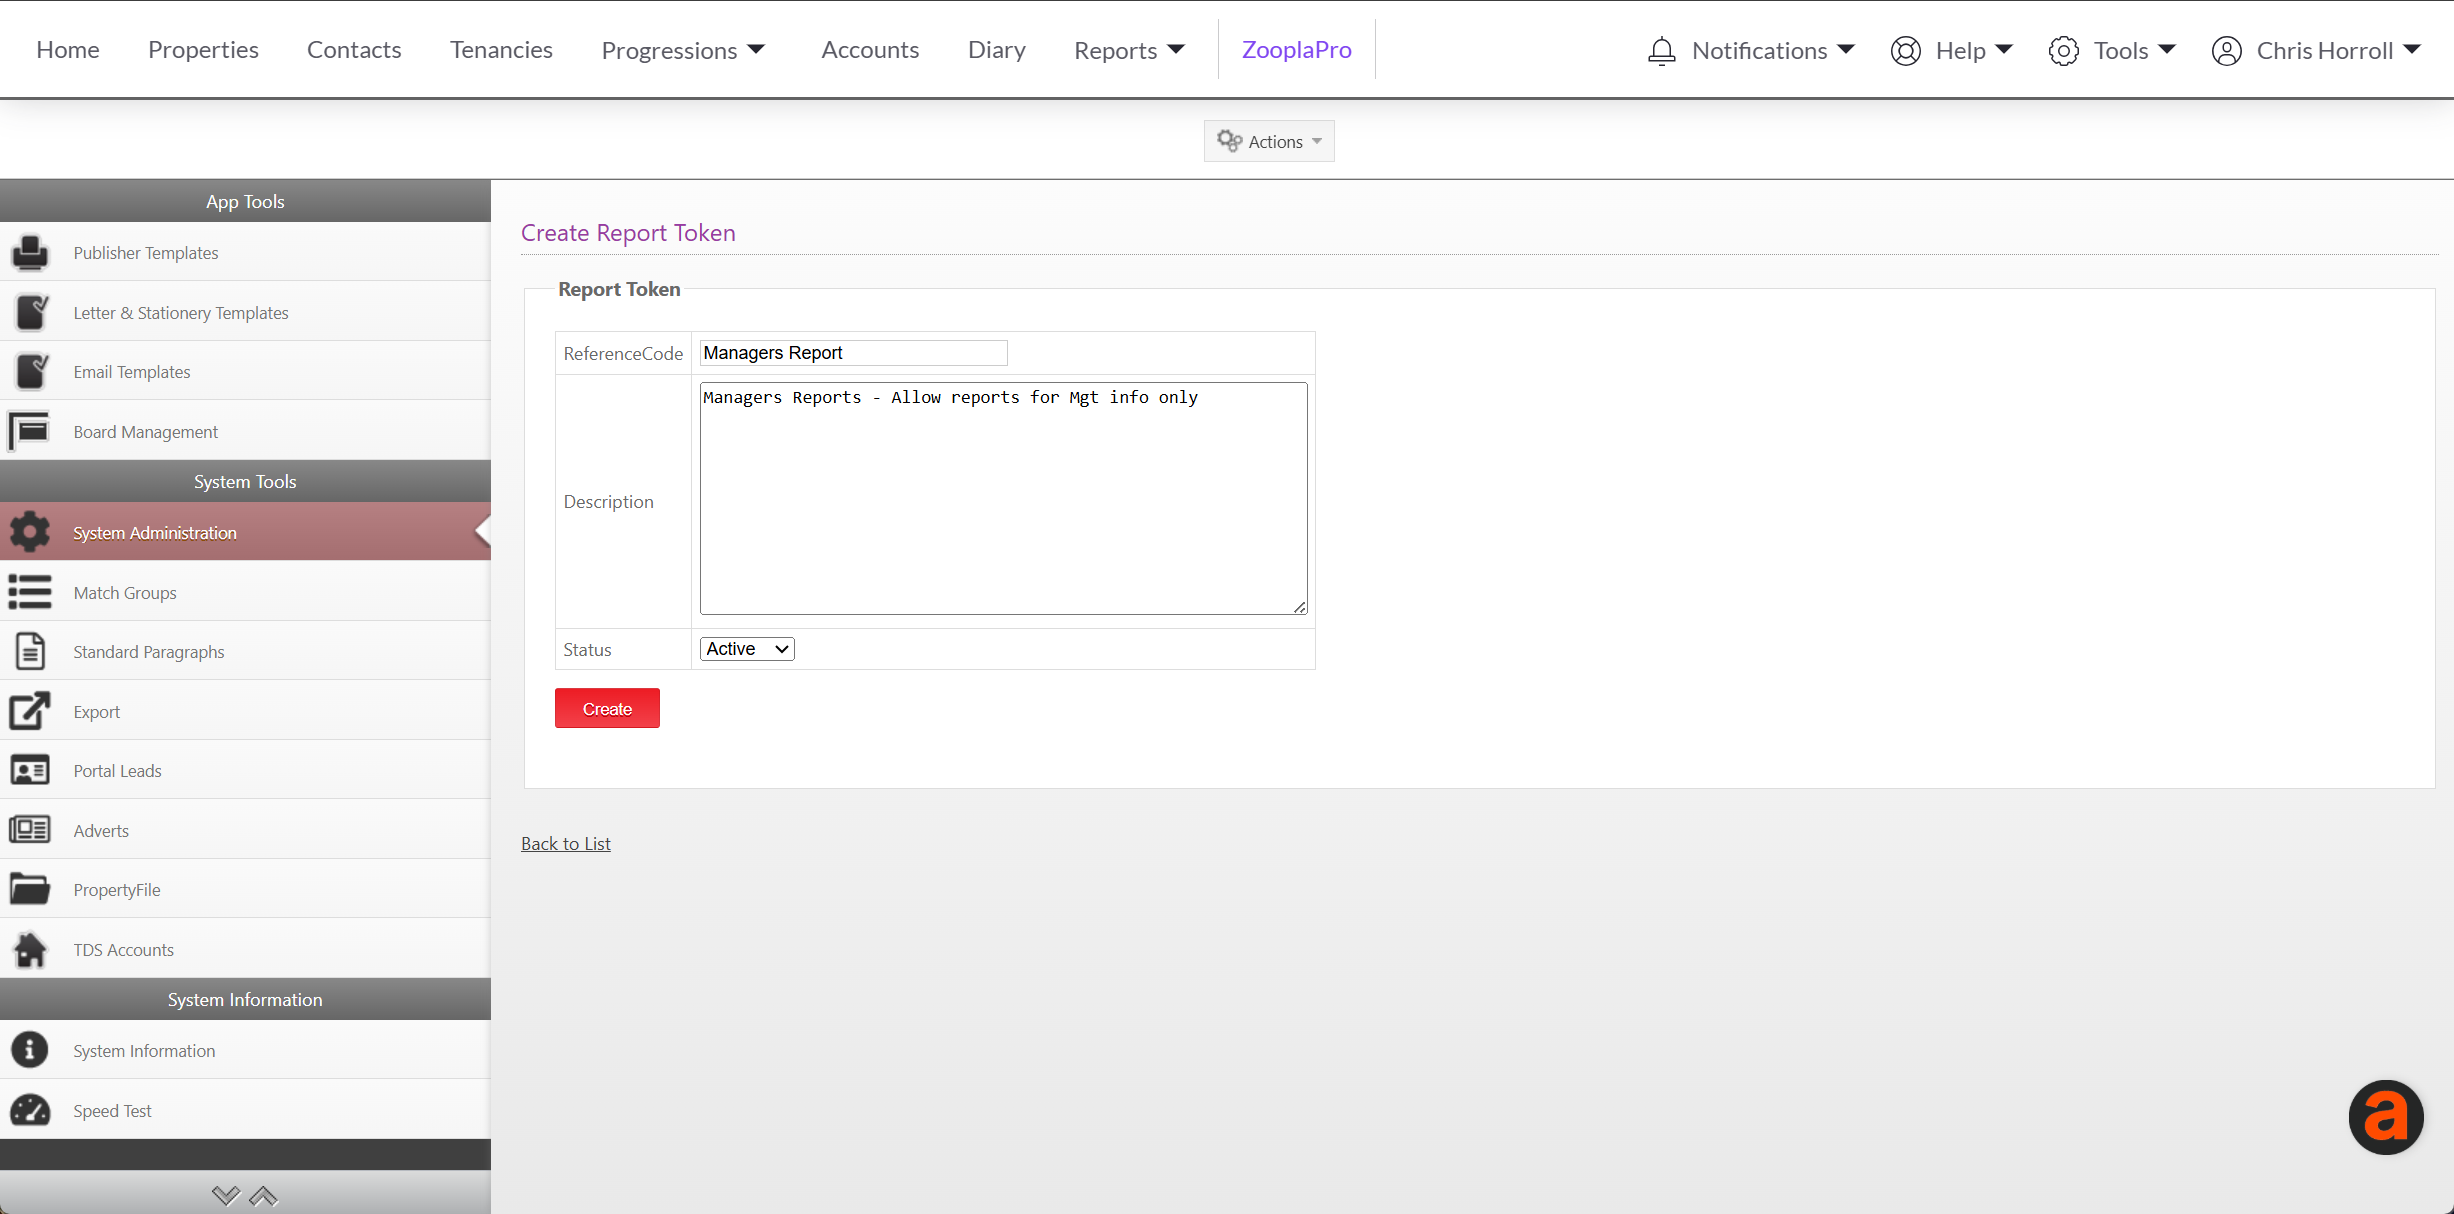Open the Accounts menu
The height and width of the screenshot is (1214, 2454).
[870, 49]
